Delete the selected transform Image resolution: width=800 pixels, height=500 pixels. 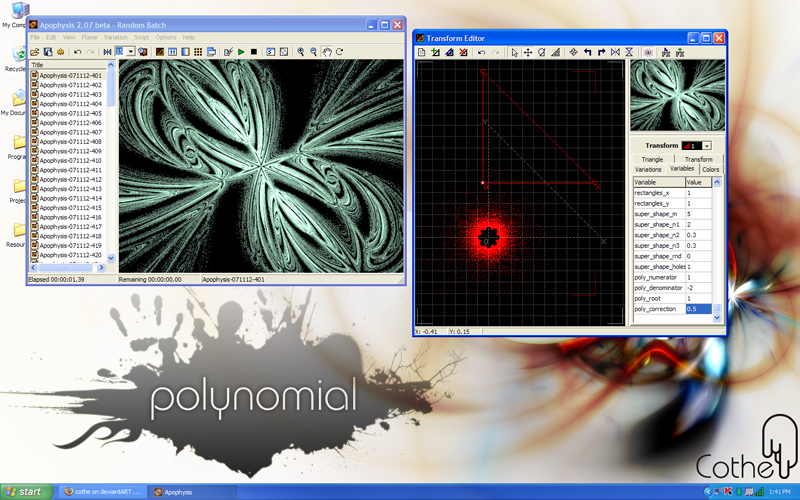point(463,52)
